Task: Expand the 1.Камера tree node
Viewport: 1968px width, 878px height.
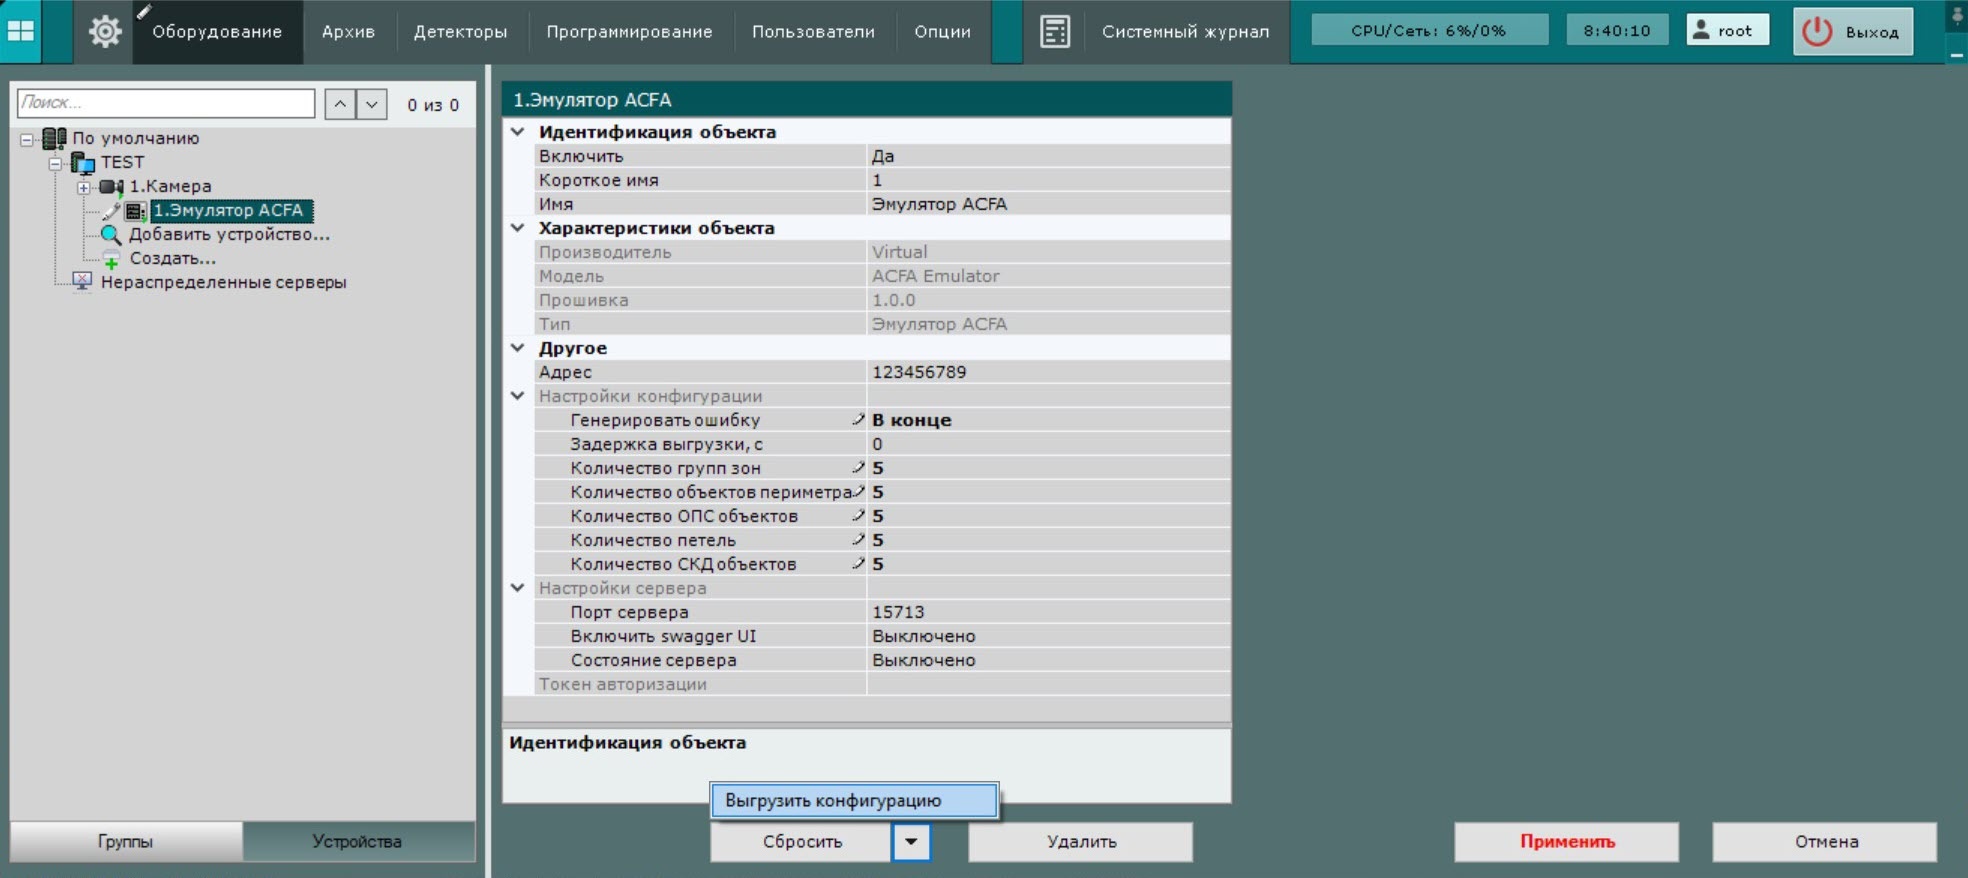Action: coord(84,187)
